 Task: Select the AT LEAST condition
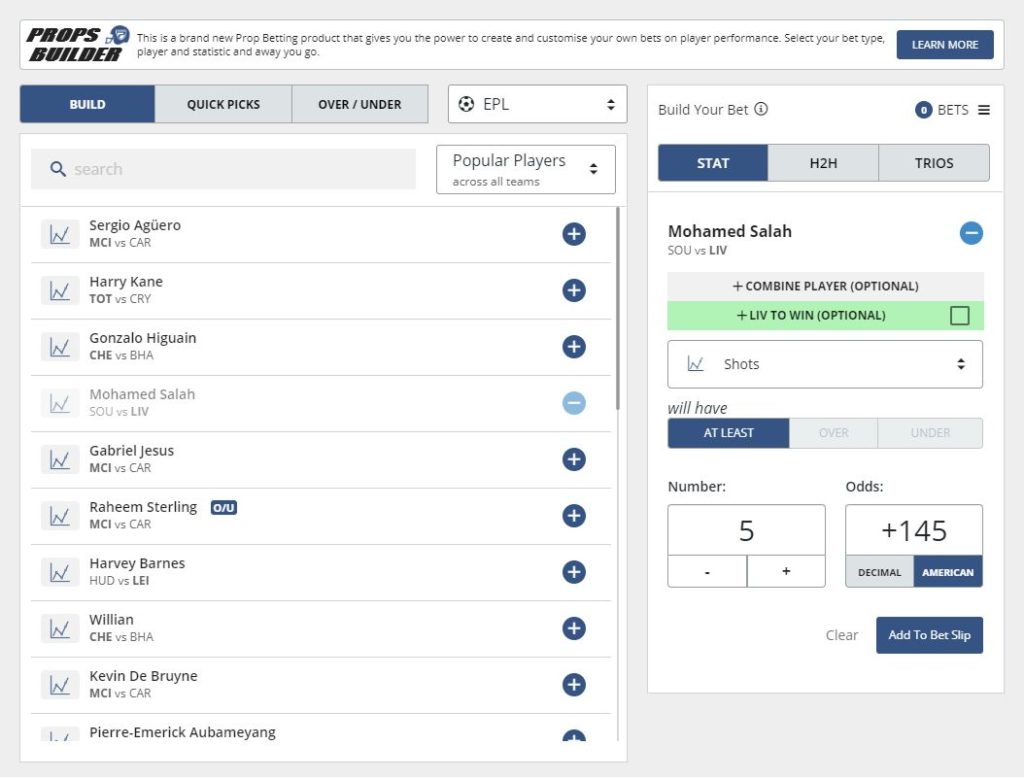pos(728,433)
